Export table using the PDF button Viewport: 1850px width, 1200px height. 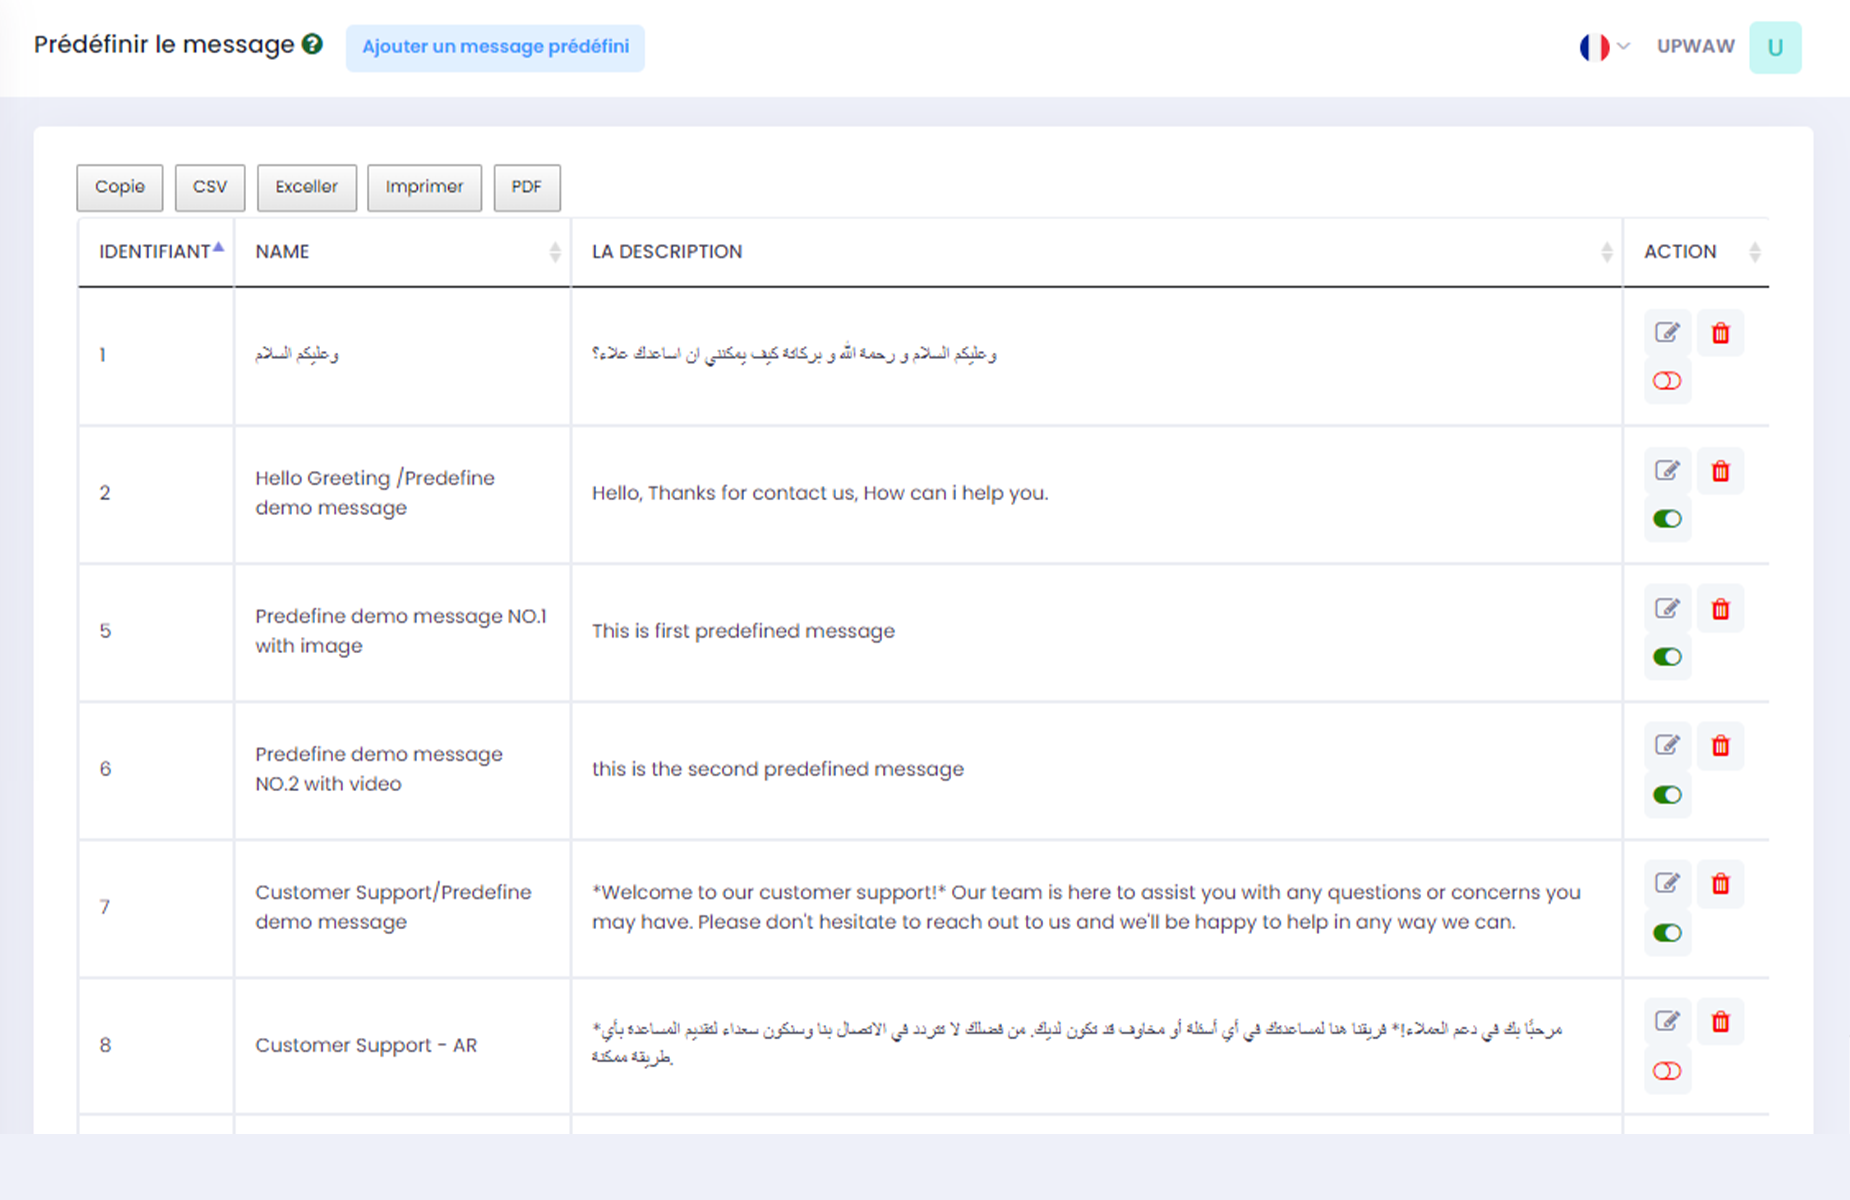[526, 187]
